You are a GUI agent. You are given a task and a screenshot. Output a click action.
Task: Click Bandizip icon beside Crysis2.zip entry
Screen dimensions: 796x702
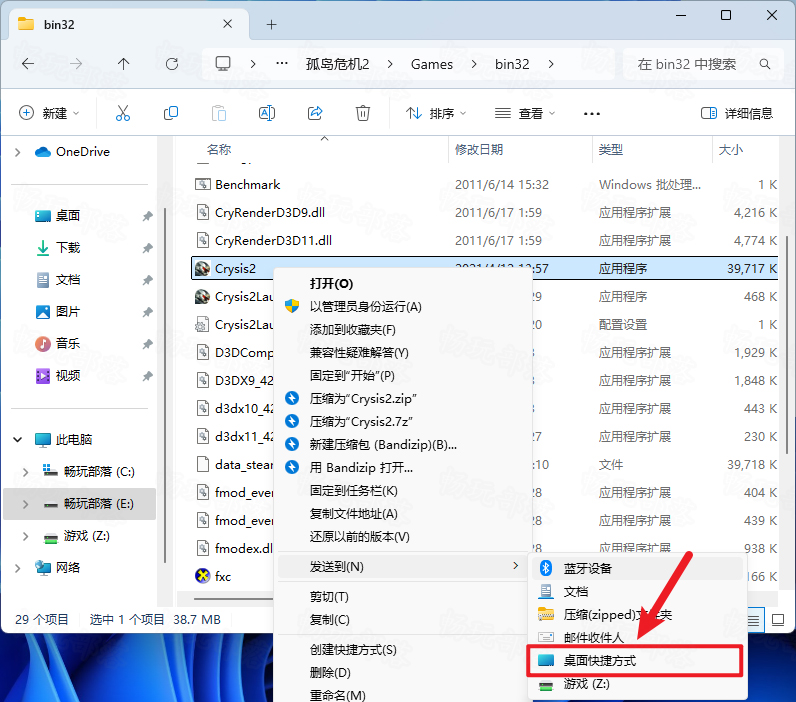point(292,398)
